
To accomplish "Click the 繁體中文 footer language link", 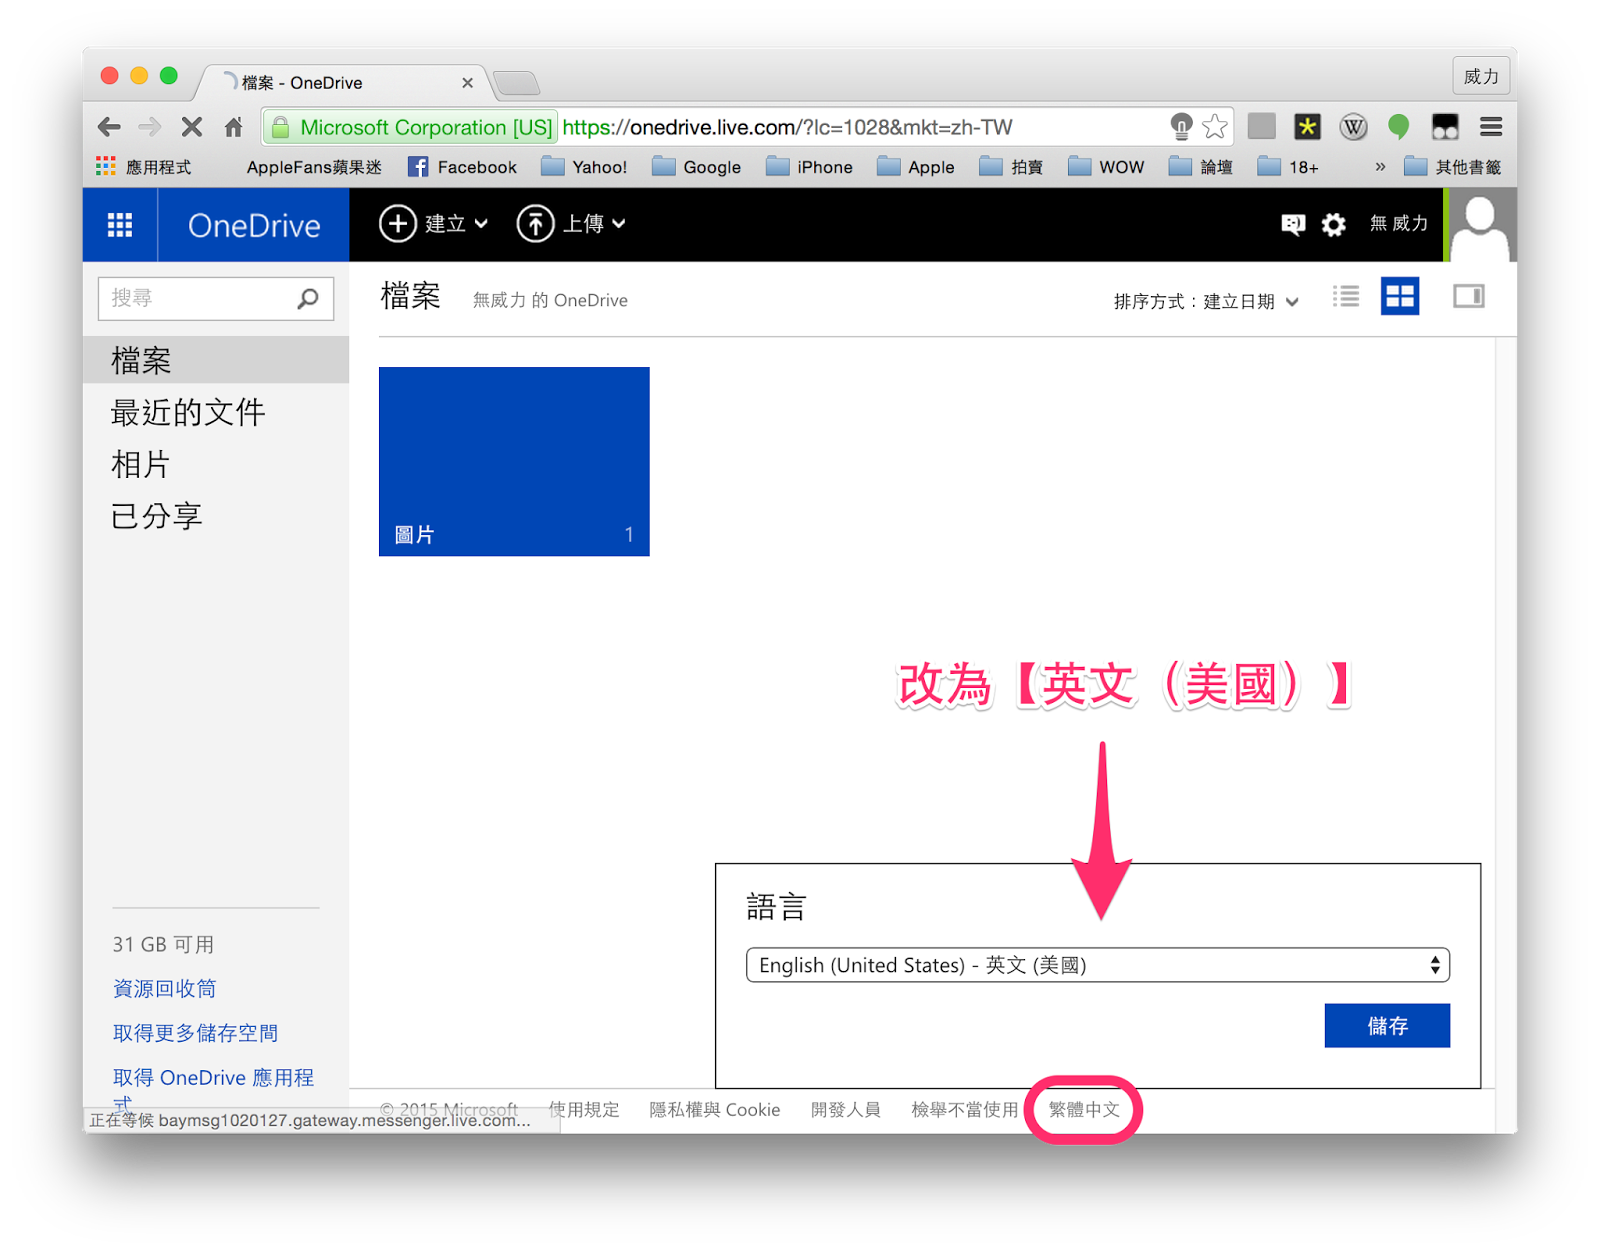I will [x=1084, y=1109].
